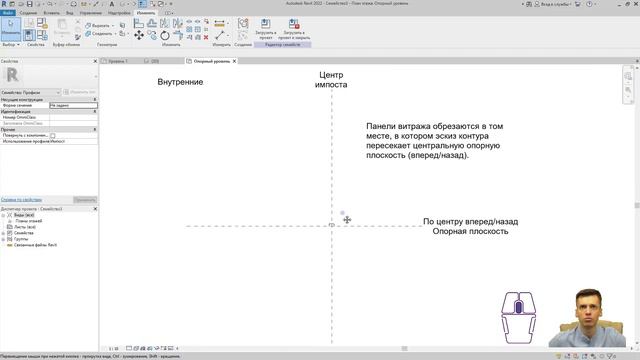
Task: Click the 'Внутренние' label in canvas
Action: pyautogui.click(x=180, y=82)
